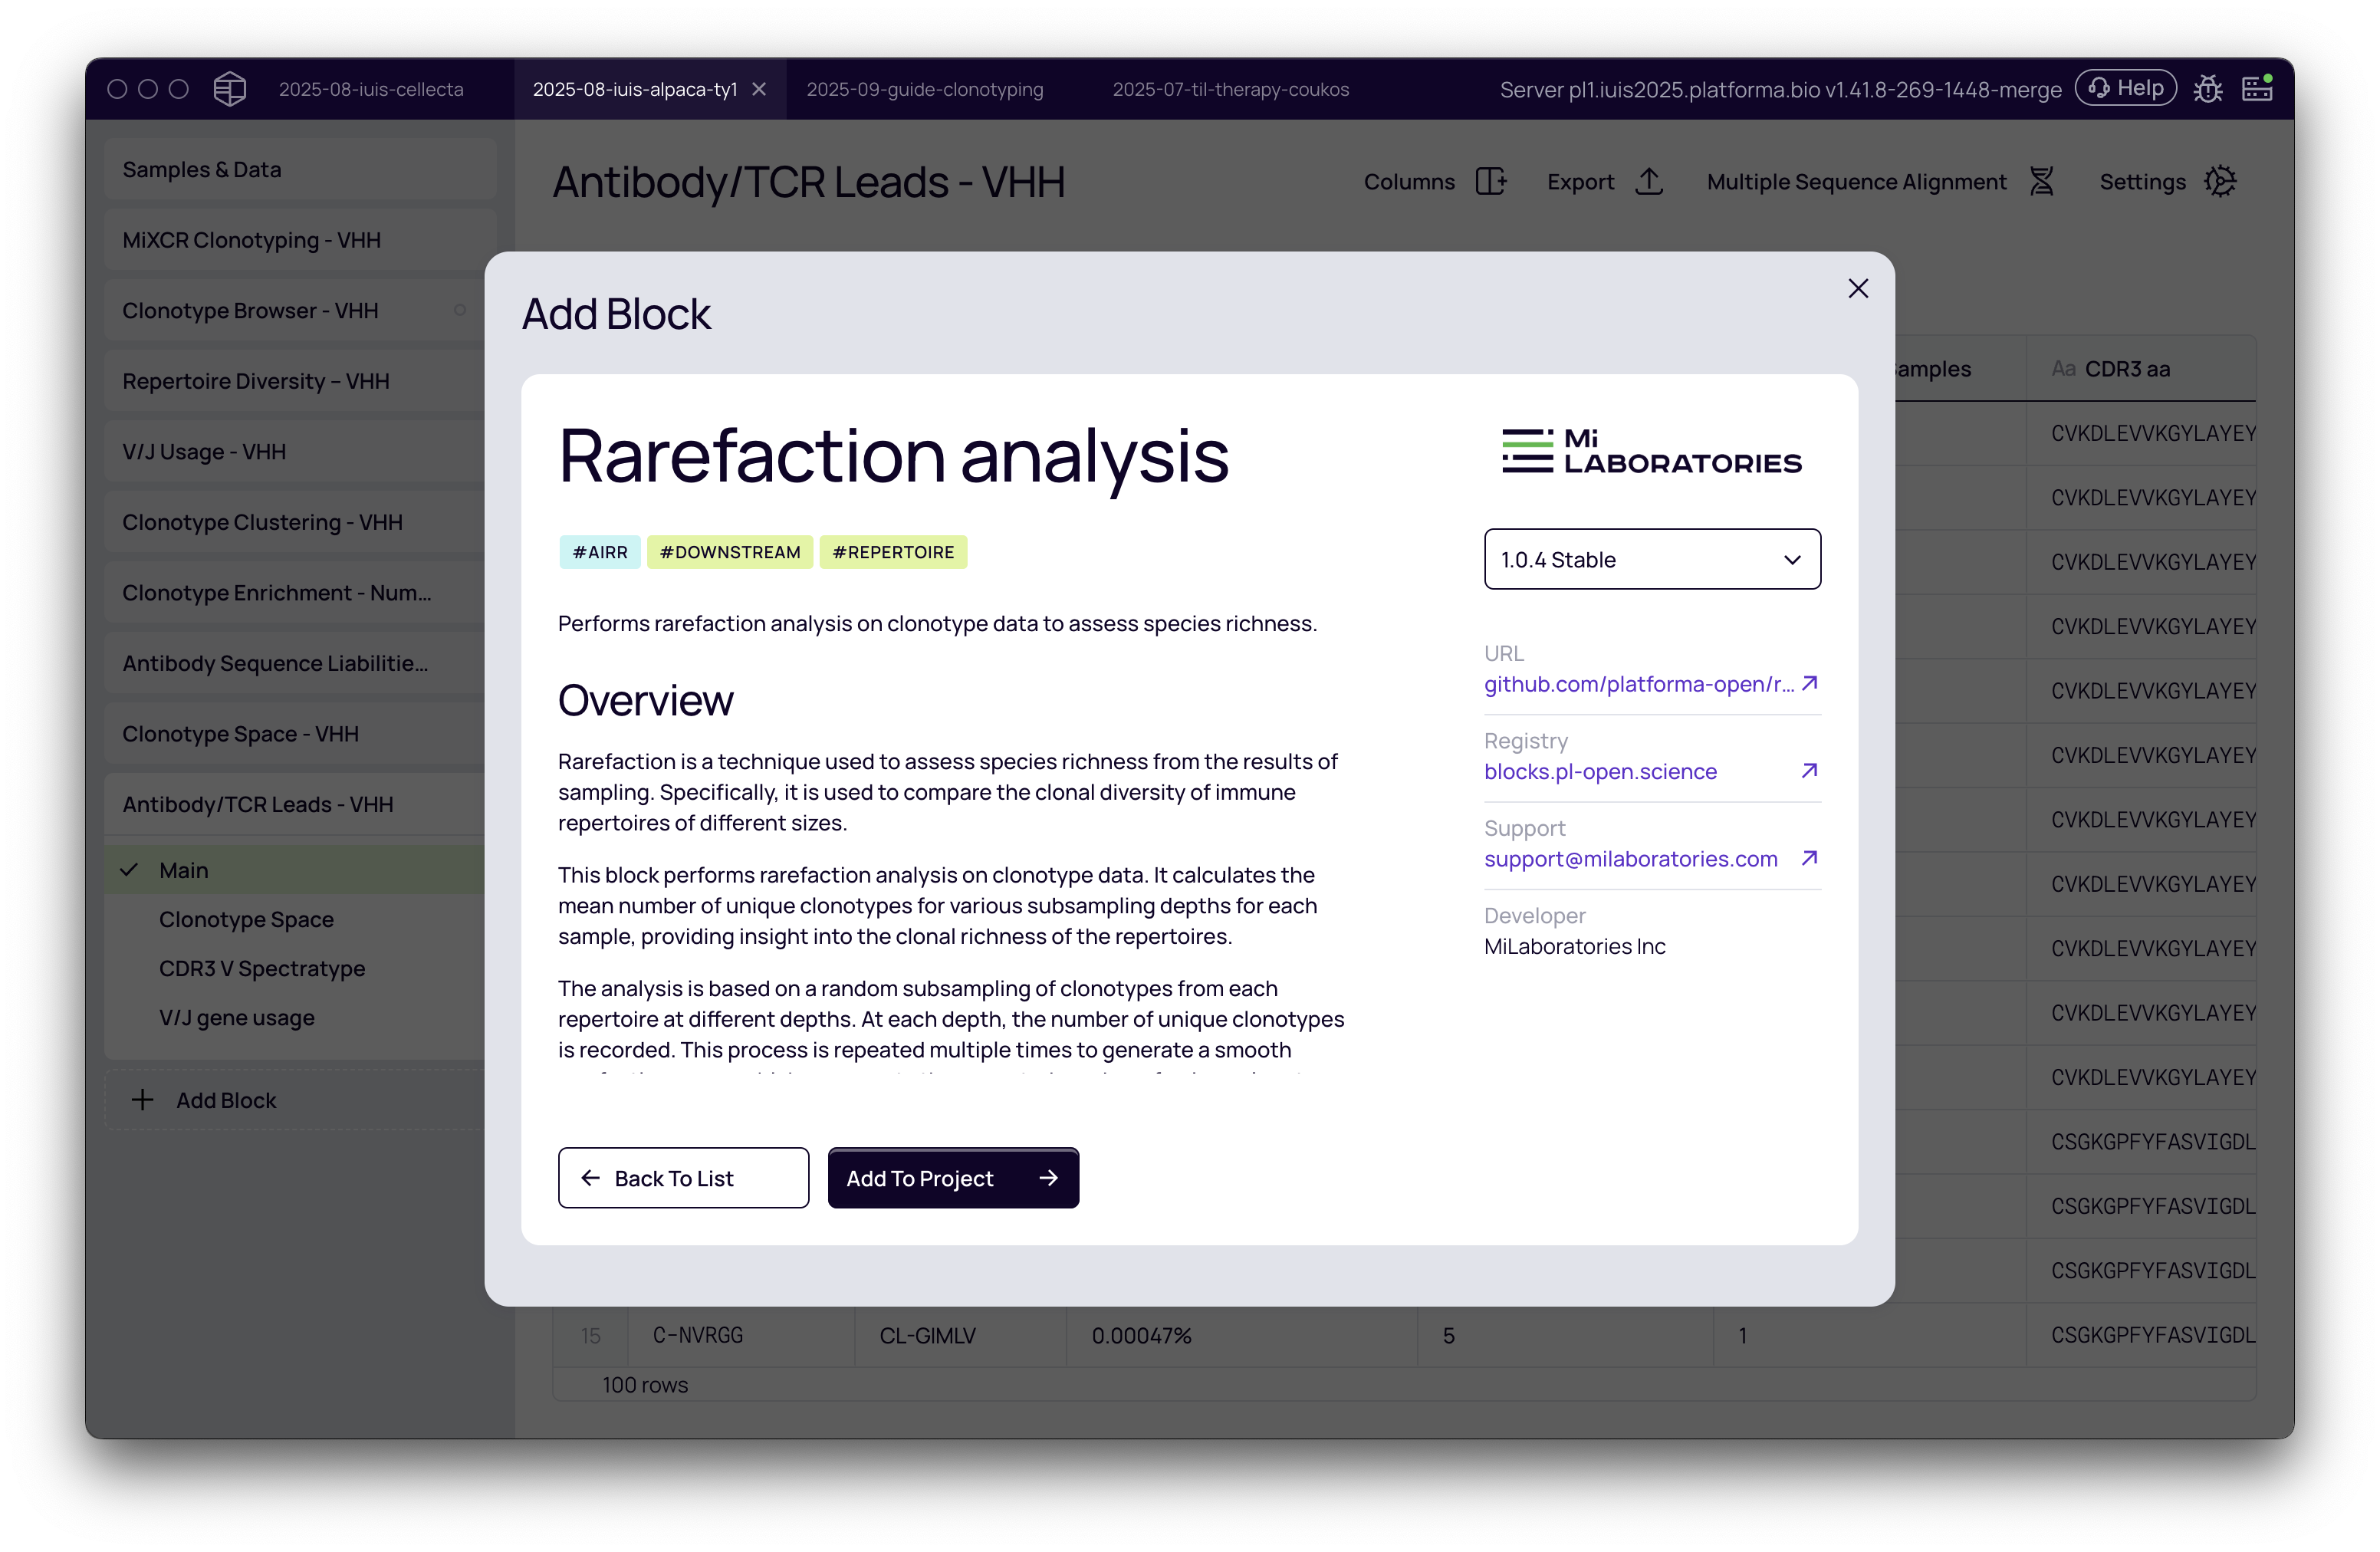Click the server status icon with green indicator

pos(2257,88)
